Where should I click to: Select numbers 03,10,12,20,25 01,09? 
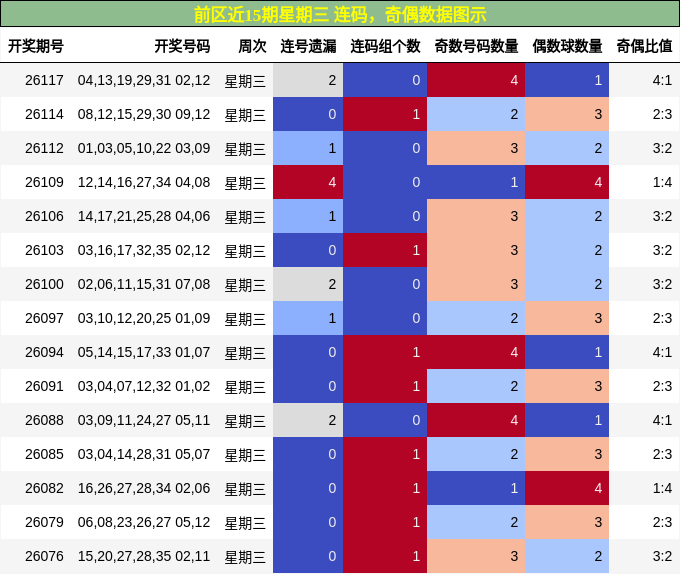144,318
